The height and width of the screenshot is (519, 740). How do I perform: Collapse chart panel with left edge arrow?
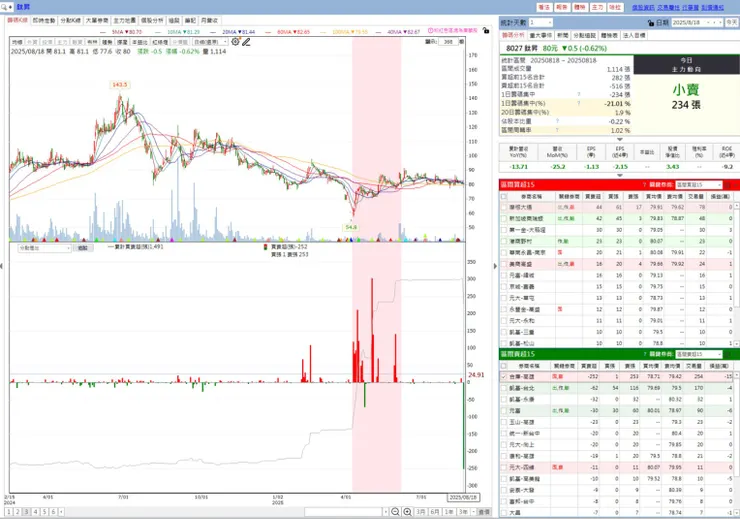[2, 266]
